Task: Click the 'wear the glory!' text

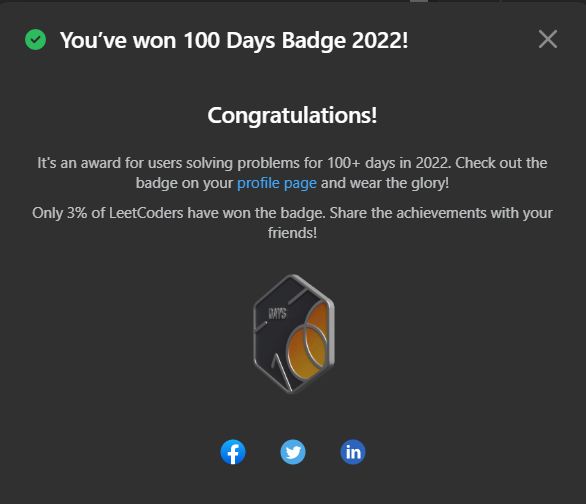Action: 400,183
